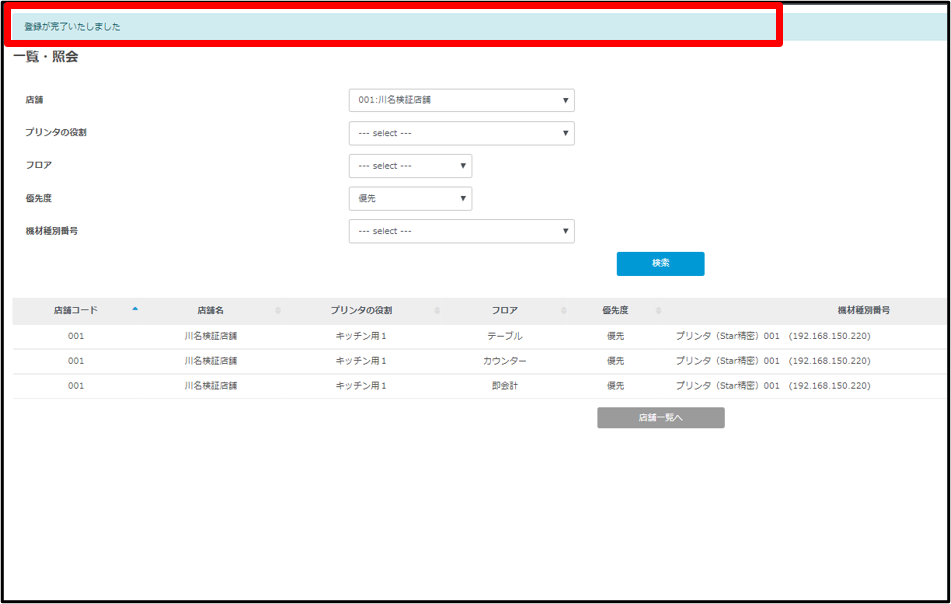Click the 一覧・照会 heading

coord(46,57)
